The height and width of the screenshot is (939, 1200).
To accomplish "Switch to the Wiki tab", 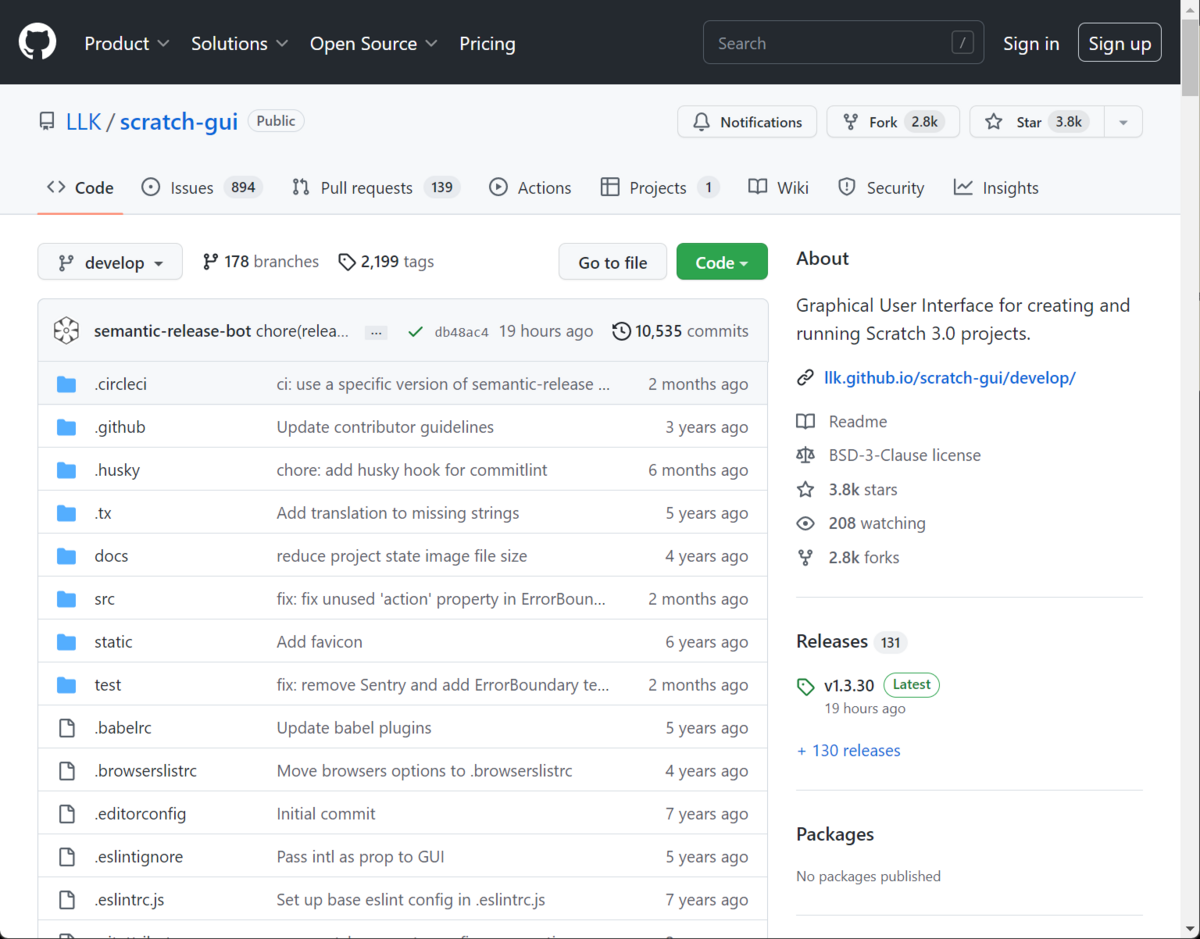I will (x=779, y=188).
